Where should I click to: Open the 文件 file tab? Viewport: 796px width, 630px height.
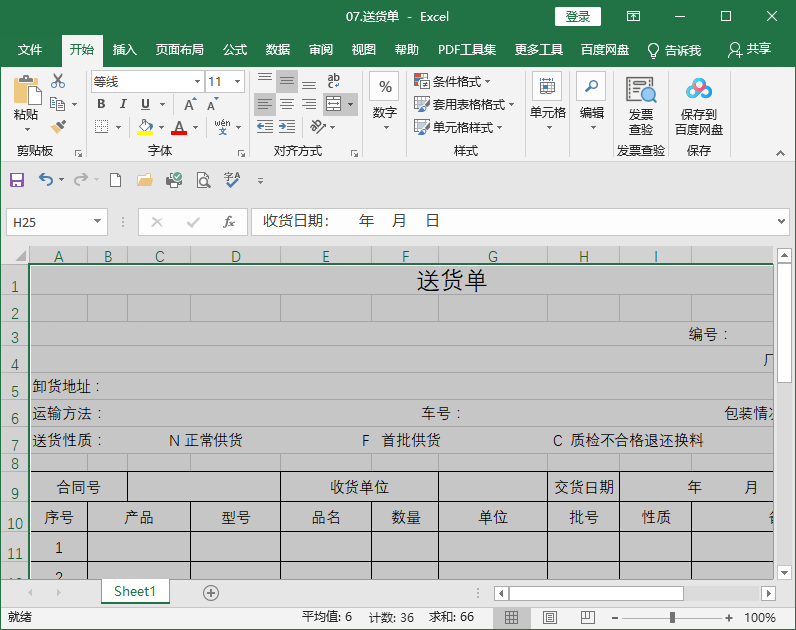click(30, 50)
